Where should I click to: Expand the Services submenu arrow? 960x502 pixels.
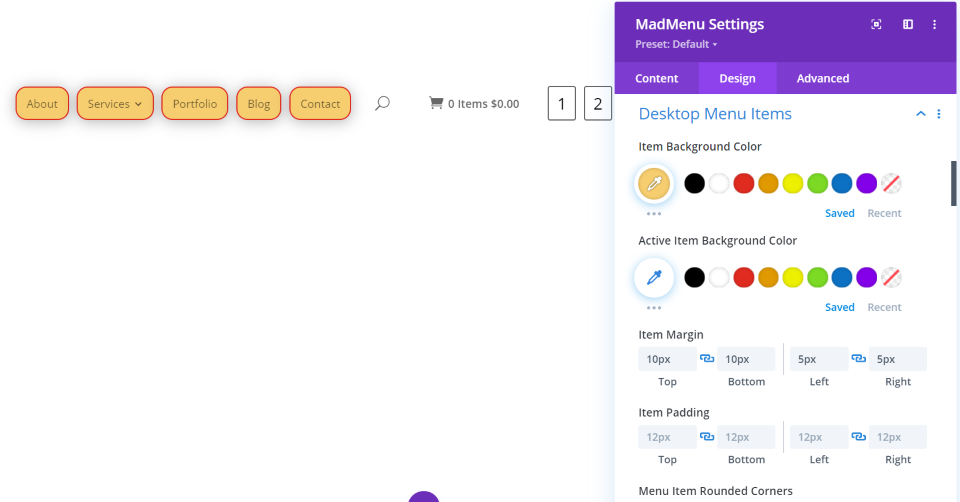(138, 104)
